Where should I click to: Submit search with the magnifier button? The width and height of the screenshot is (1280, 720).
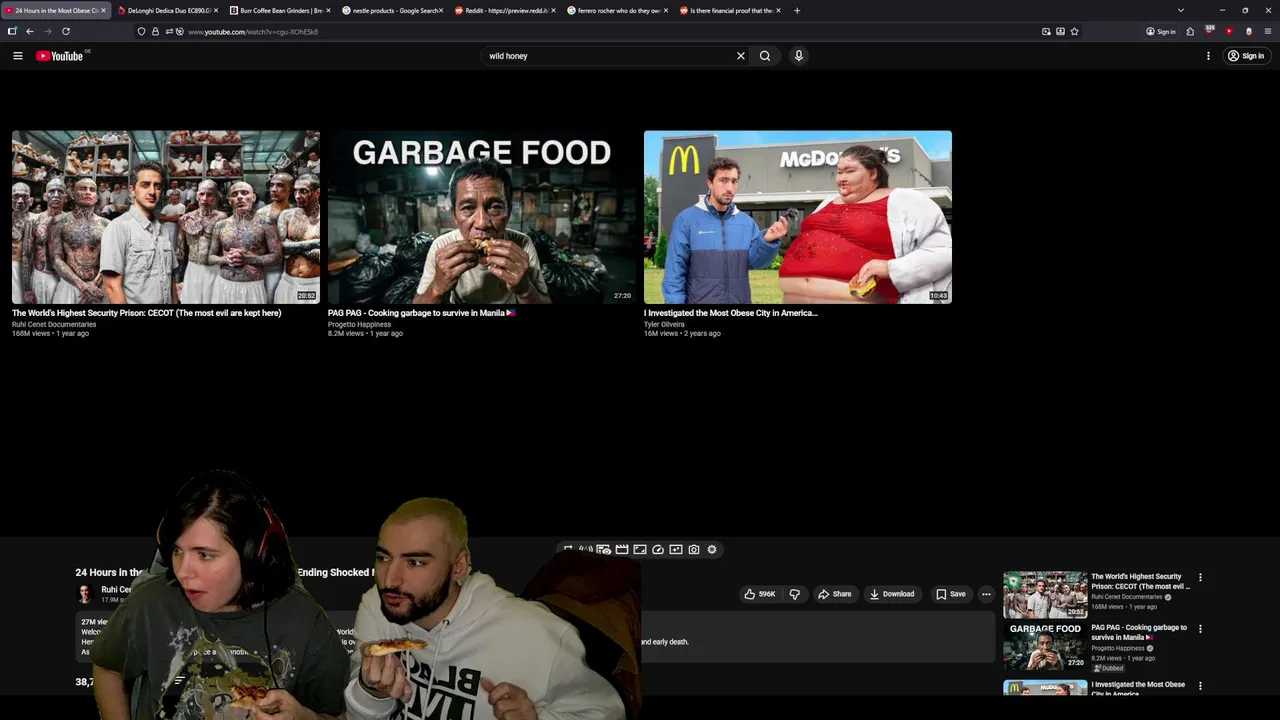click(765, 56)
